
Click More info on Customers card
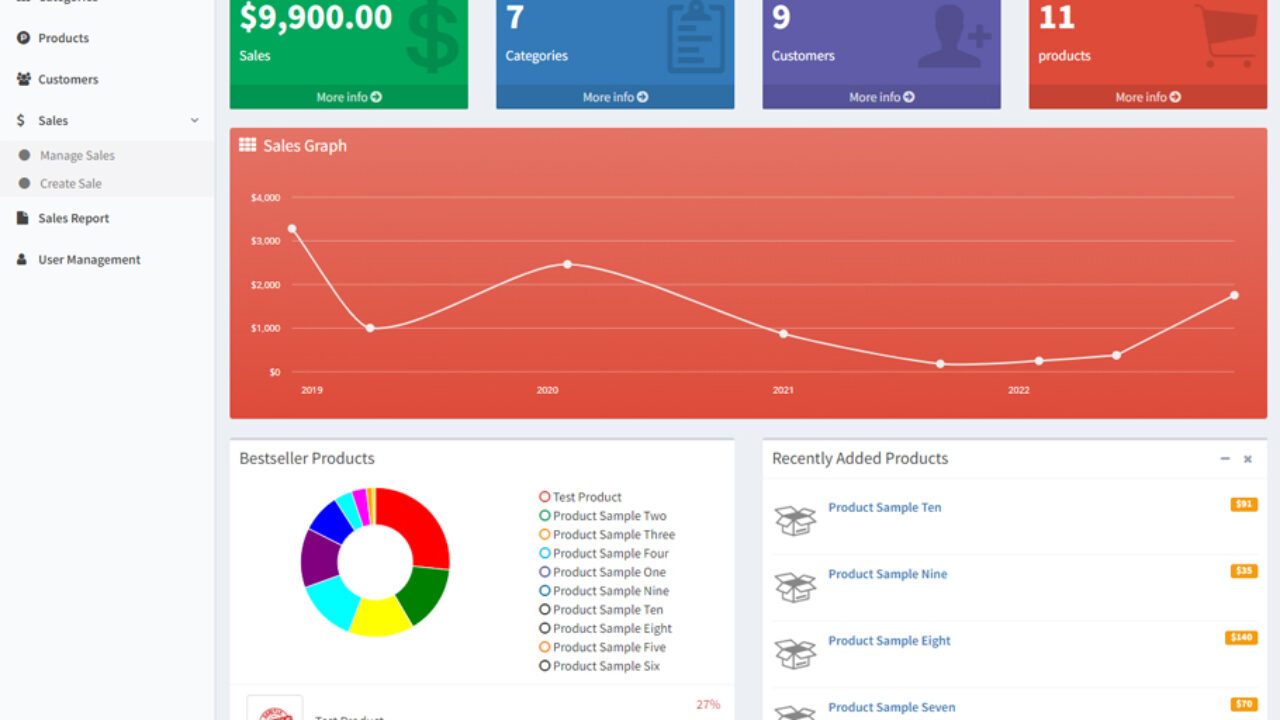[882, 97]
